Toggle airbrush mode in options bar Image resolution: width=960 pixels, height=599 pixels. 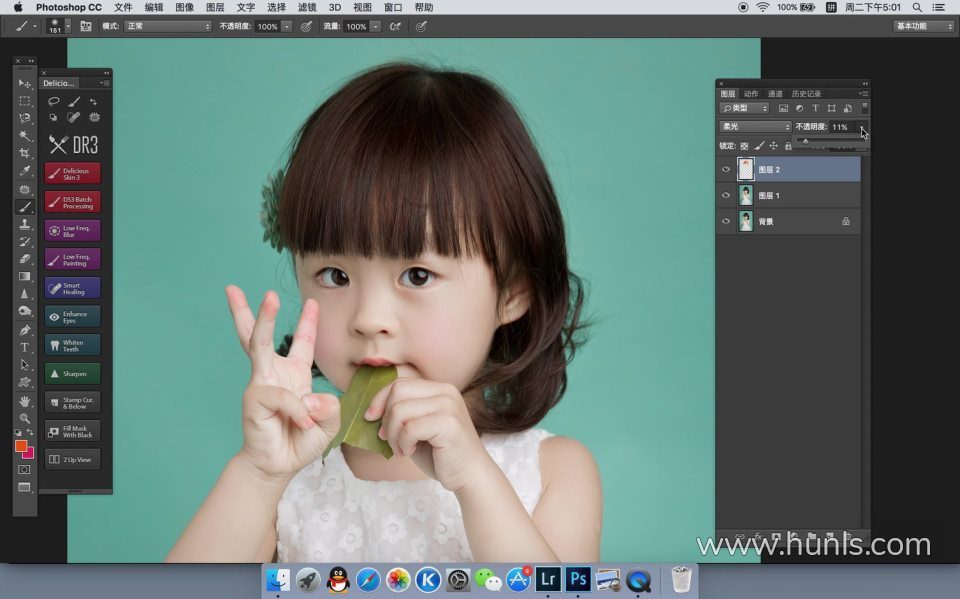click(x=395, y=26)
